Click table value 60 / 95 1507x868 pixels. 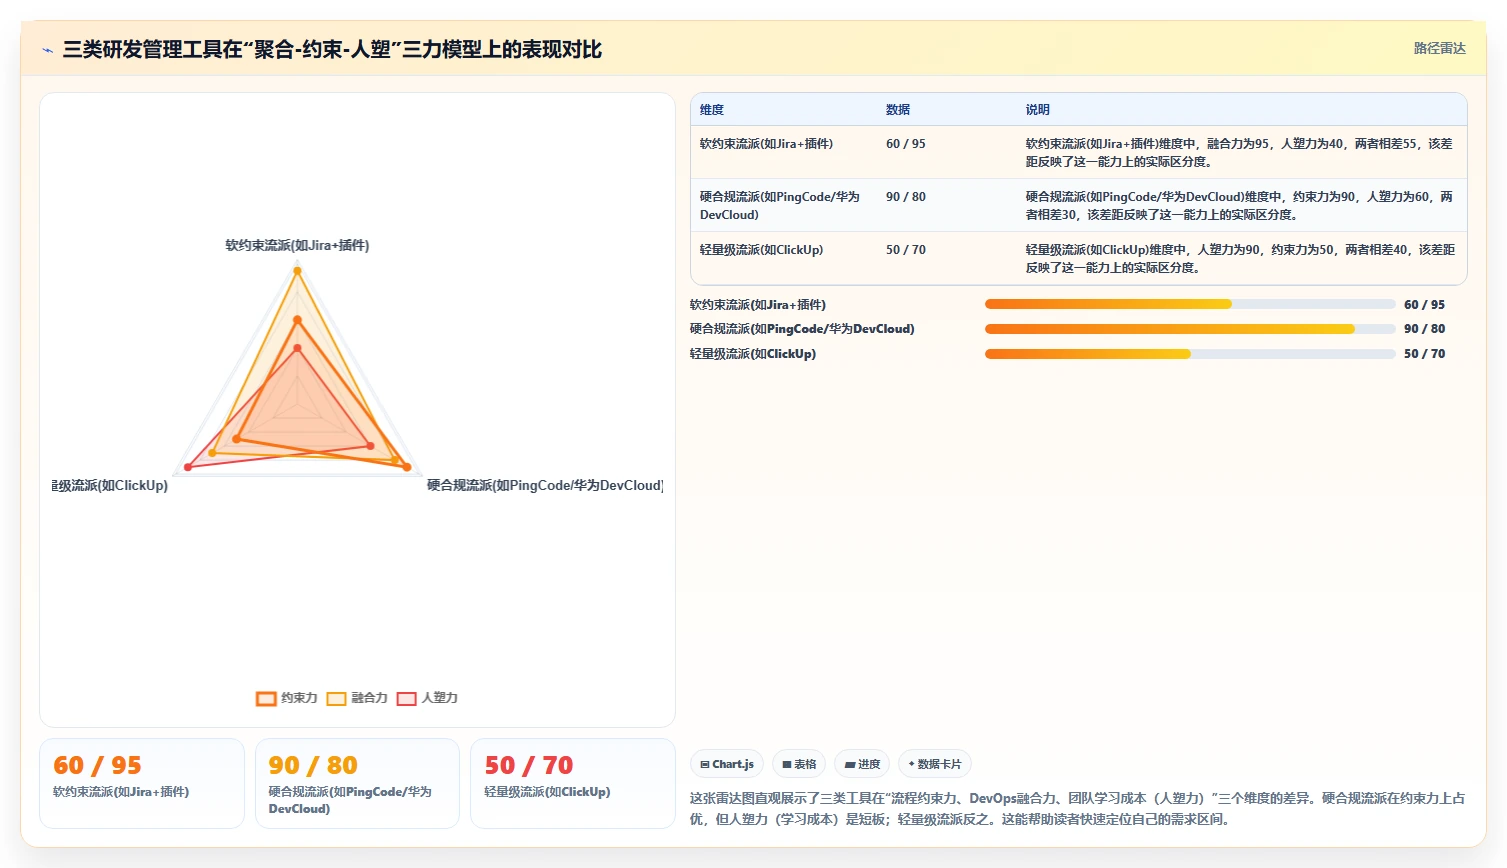[906, 144]
